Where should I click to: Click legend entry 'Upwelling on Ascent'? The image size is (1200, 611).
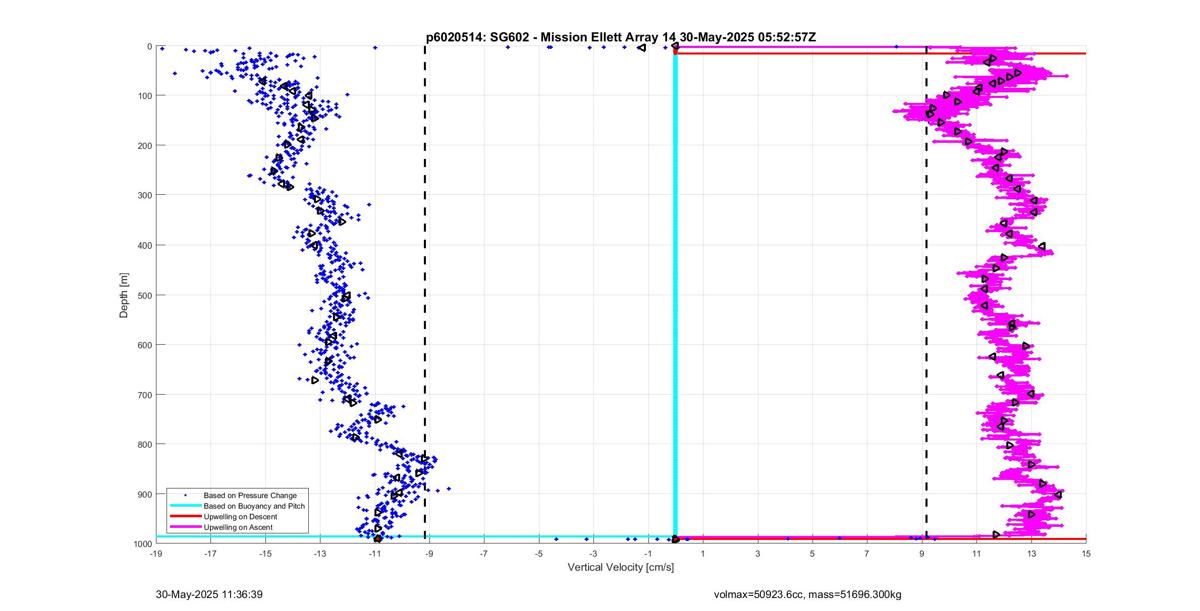coord(238,526)
